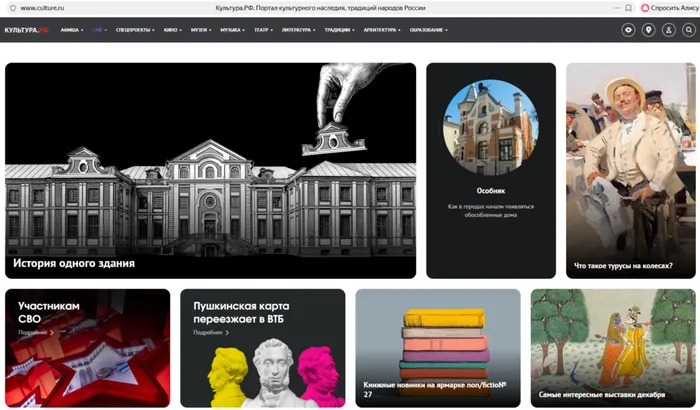Open the История одного здания feature card

tap(210, 170)
